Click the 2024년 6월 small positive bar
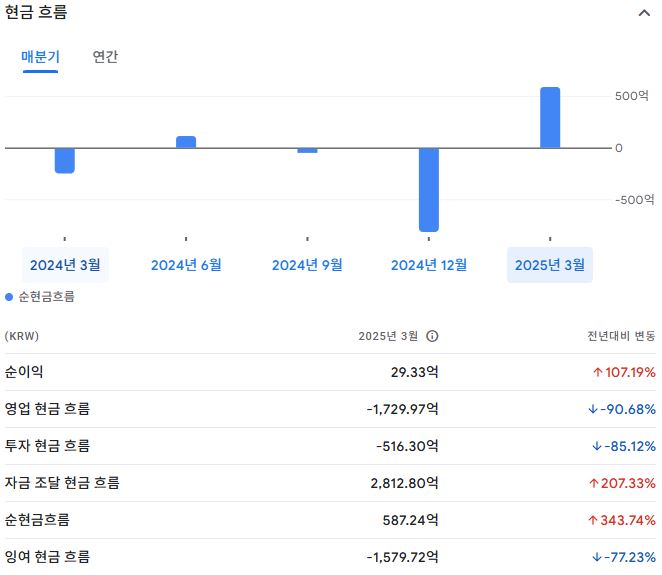Image resolution: width=662 pixels, height=575 pixels. [x=186, y=142]
